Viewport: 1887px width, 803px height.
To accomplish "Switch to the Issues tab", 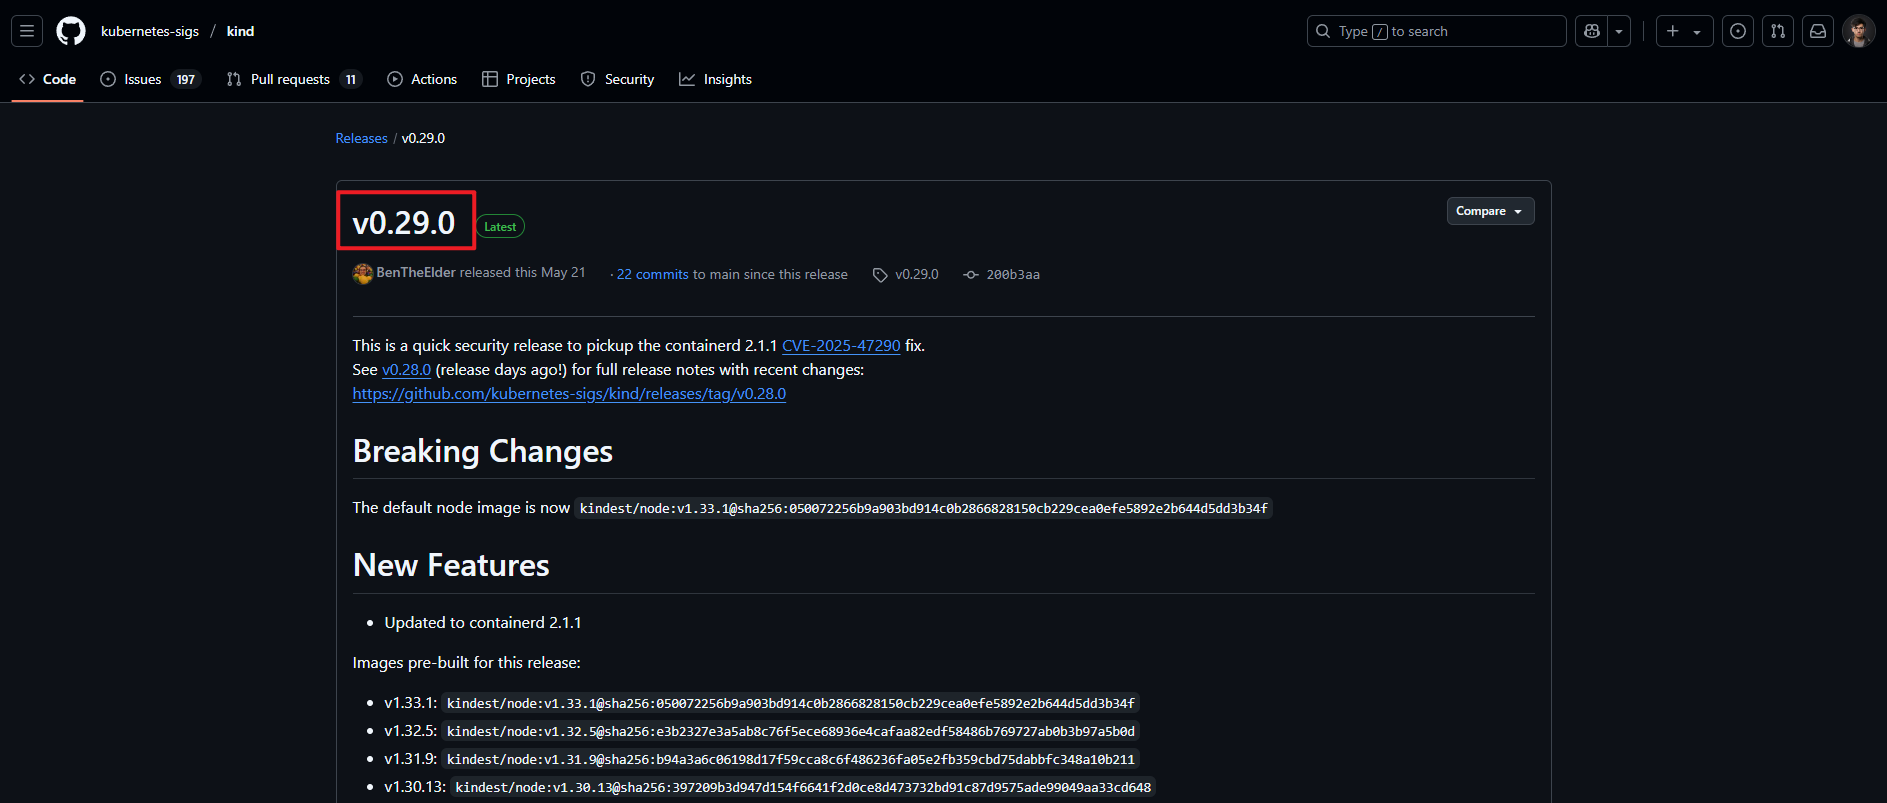I will click(x=150, y=79).
